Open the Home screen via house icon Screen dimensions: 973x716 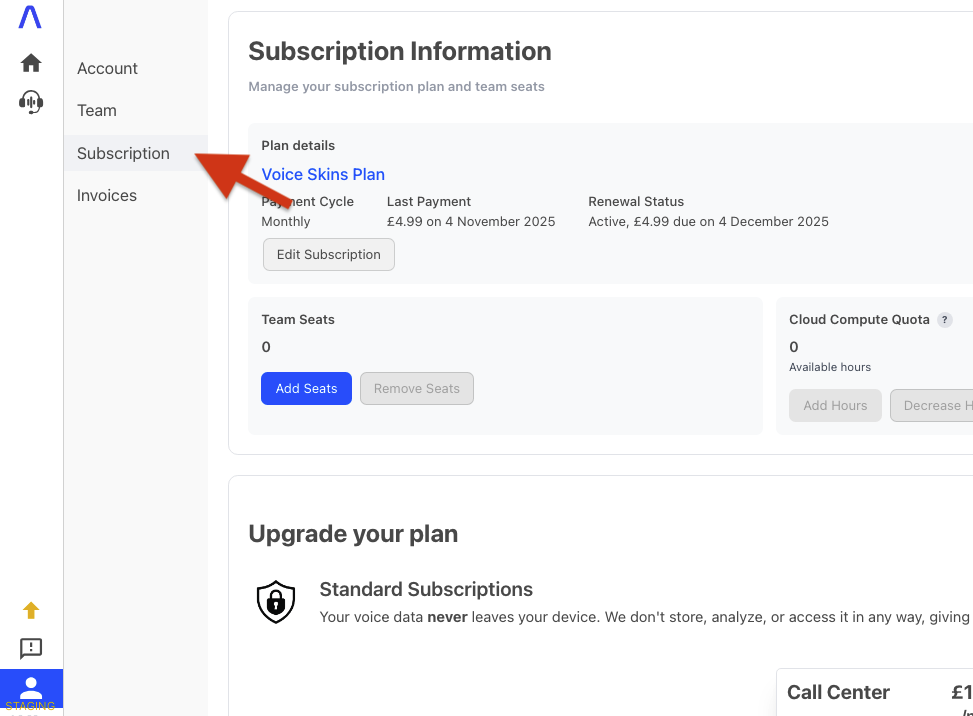pyautogui.click(x=30, y=62)
